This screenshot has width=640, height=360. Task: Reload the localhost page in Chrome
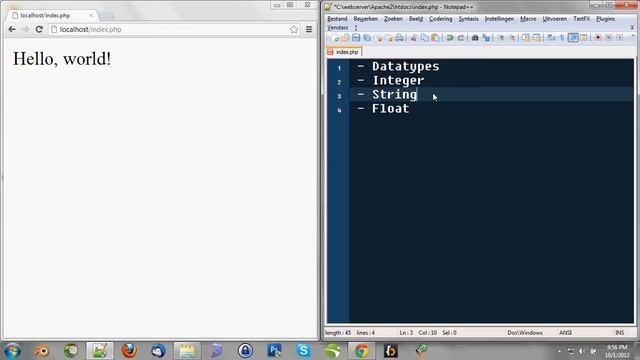click(x=39, y=29)
